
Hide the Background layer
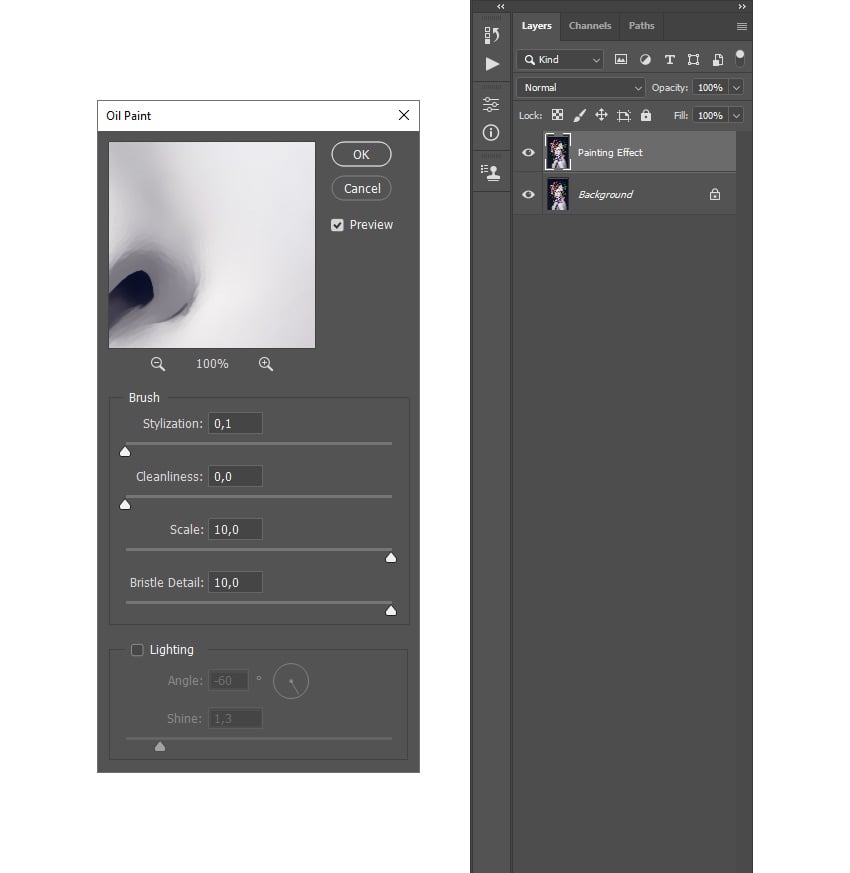pyautogui.click(x=528, y=194)
